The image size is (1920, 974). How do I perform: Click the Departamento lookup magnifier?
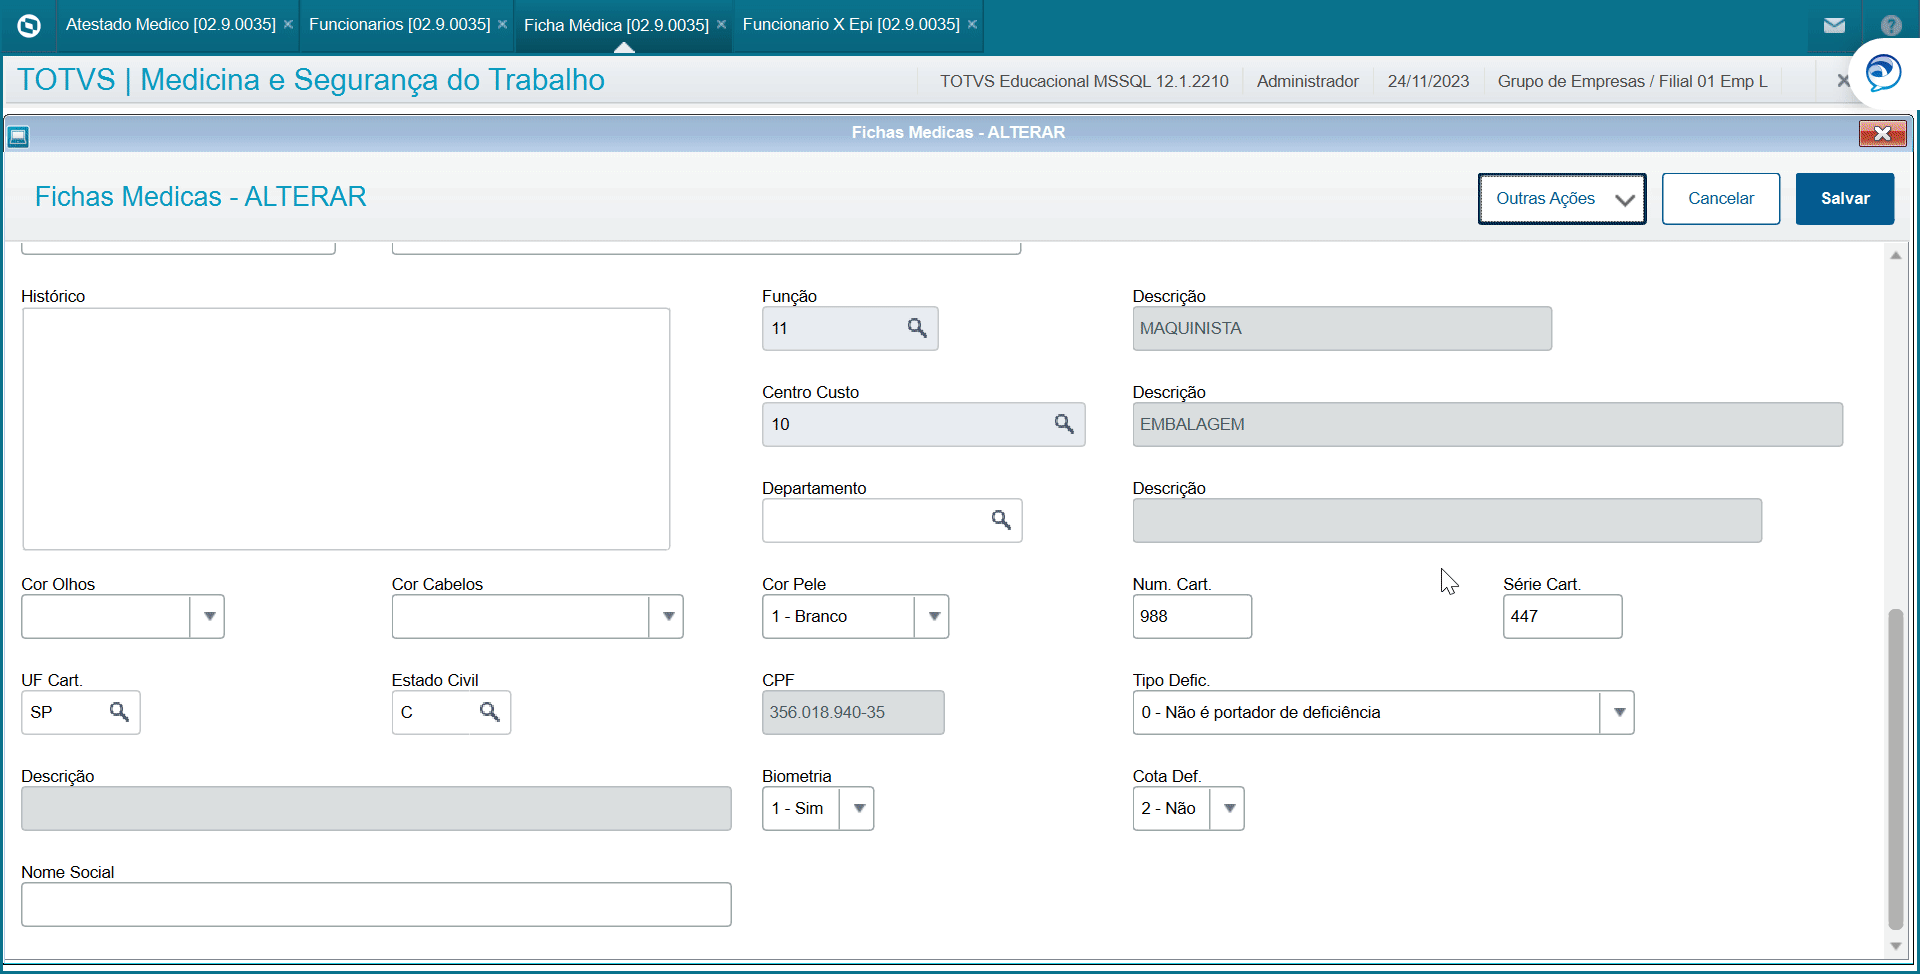click(x=1001, y=520)
